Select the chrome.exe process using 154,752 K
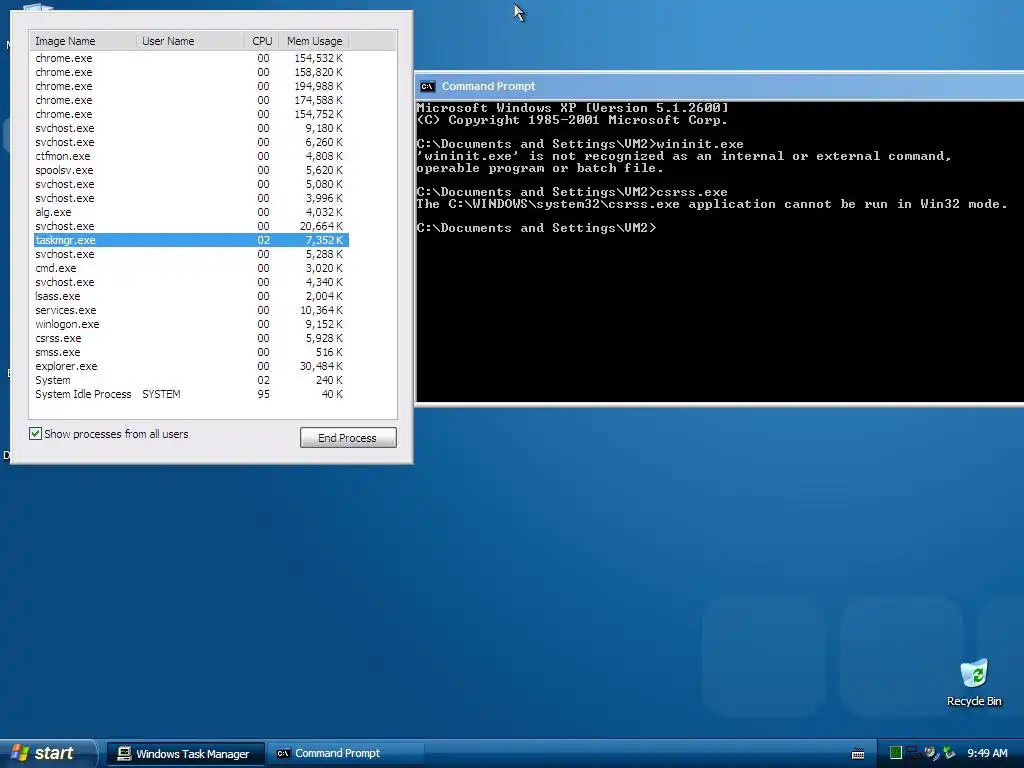The width and height of the screenshot is (1024, 768). coord(191,114)
